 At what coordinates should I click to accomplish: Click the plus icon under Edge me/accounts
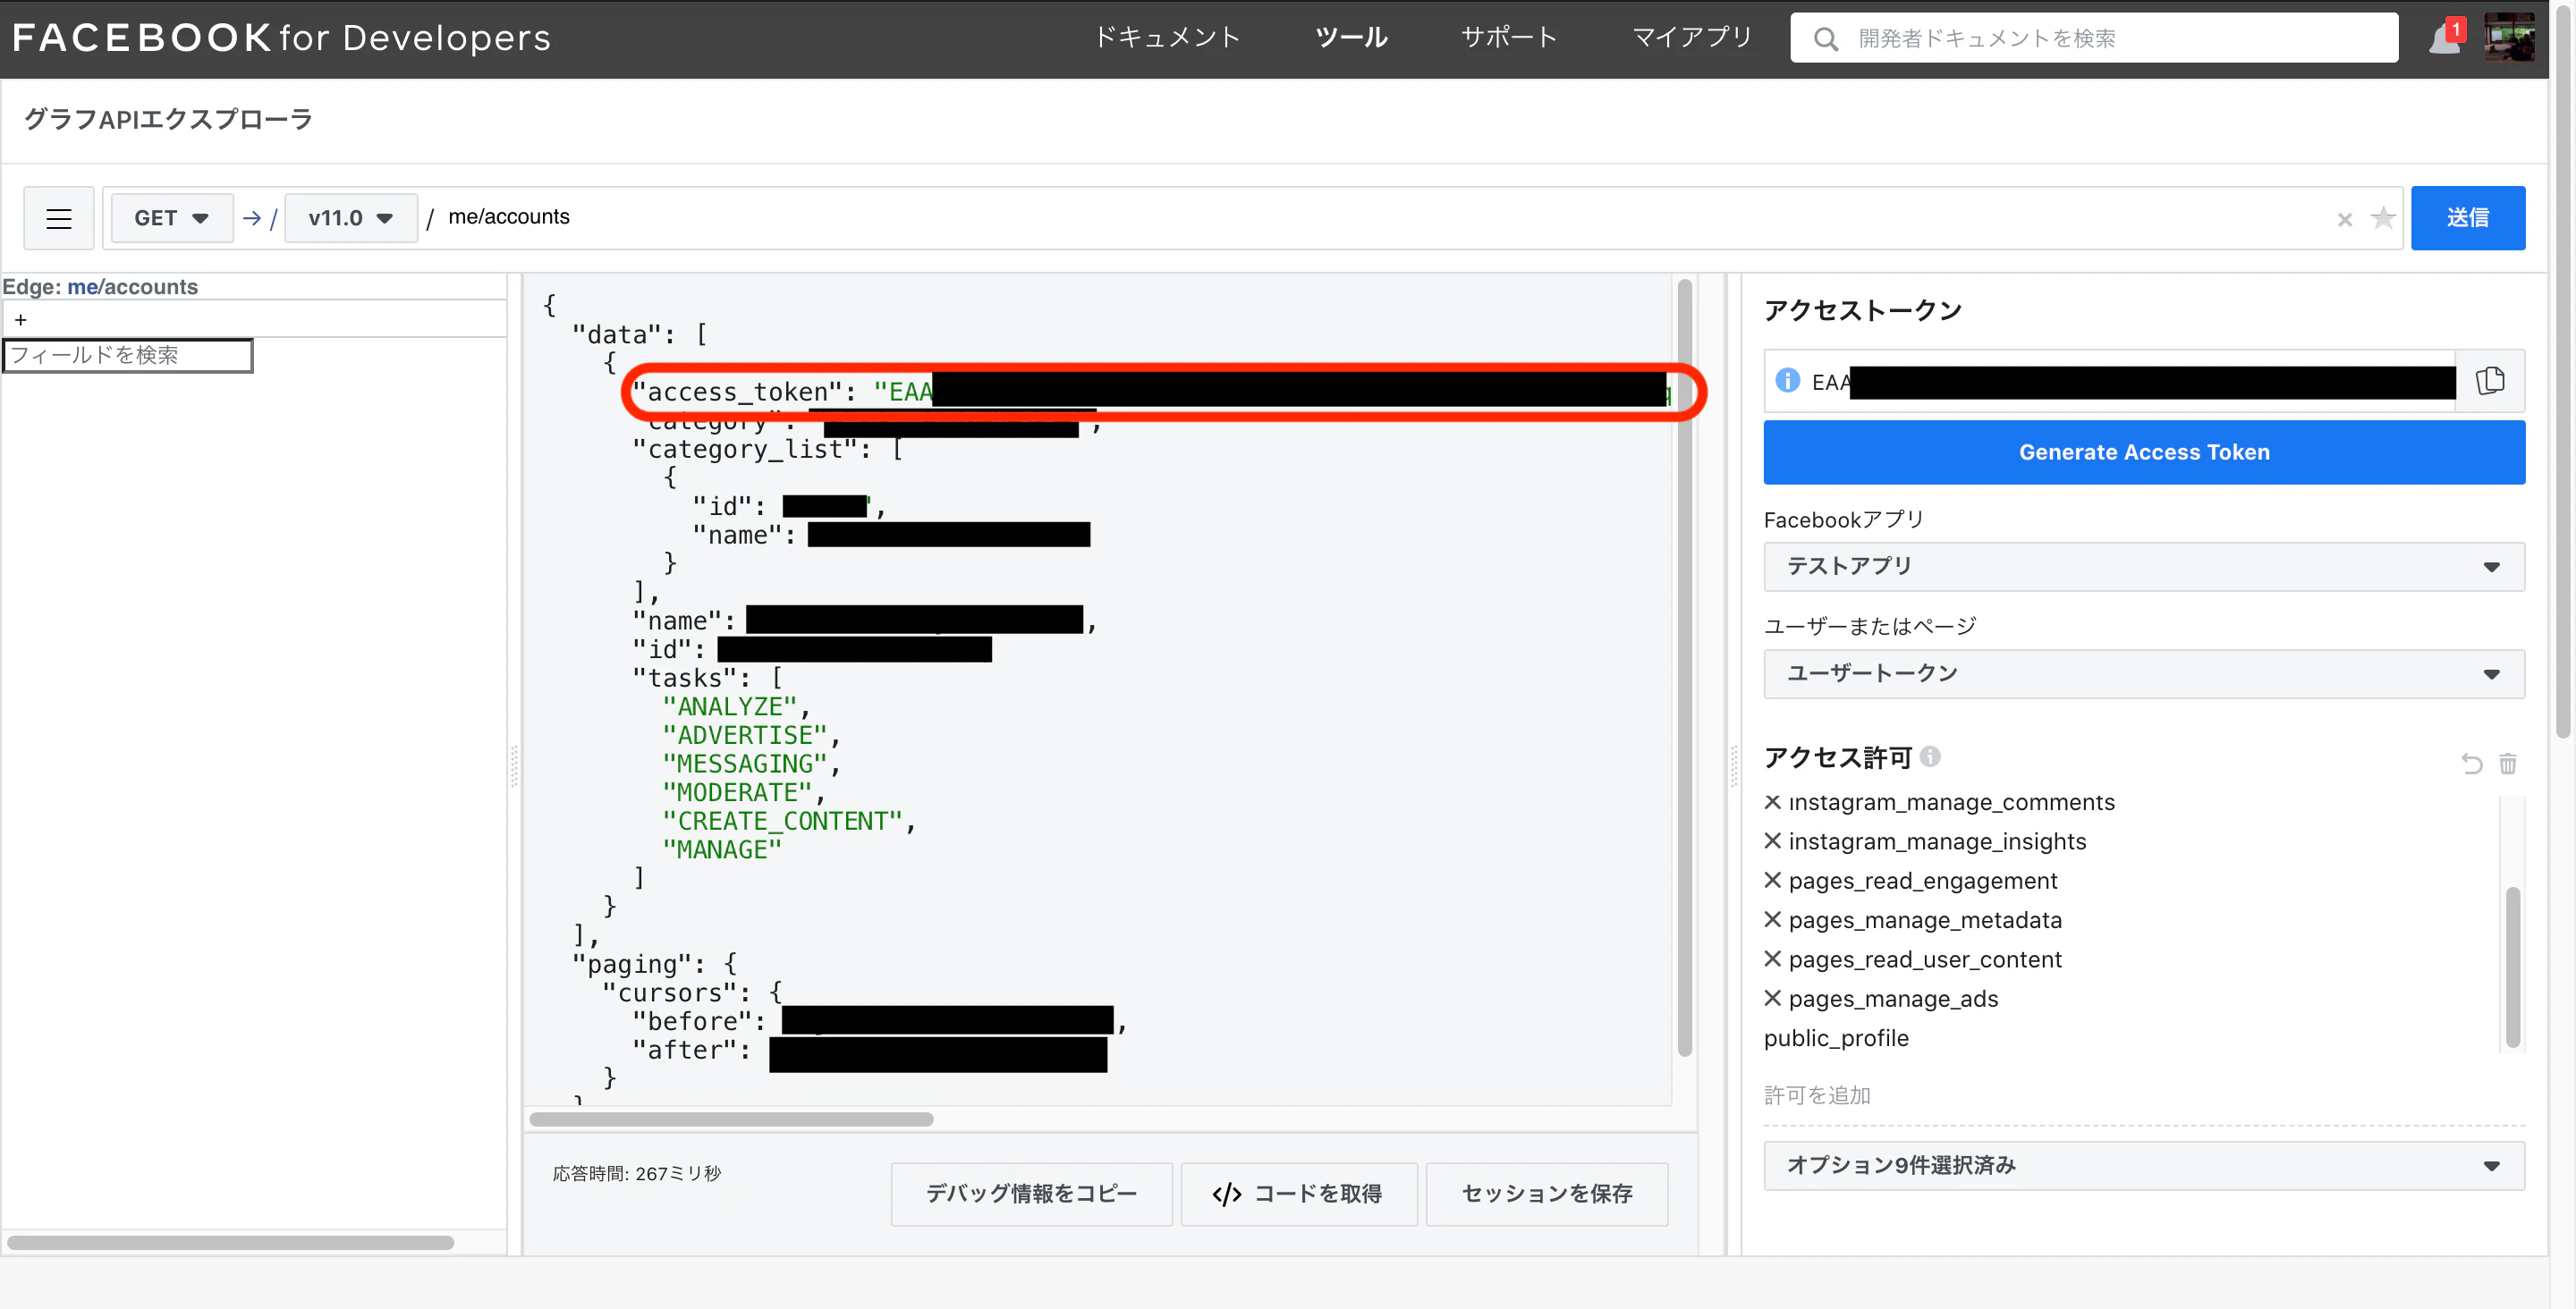tap(20, 320)
